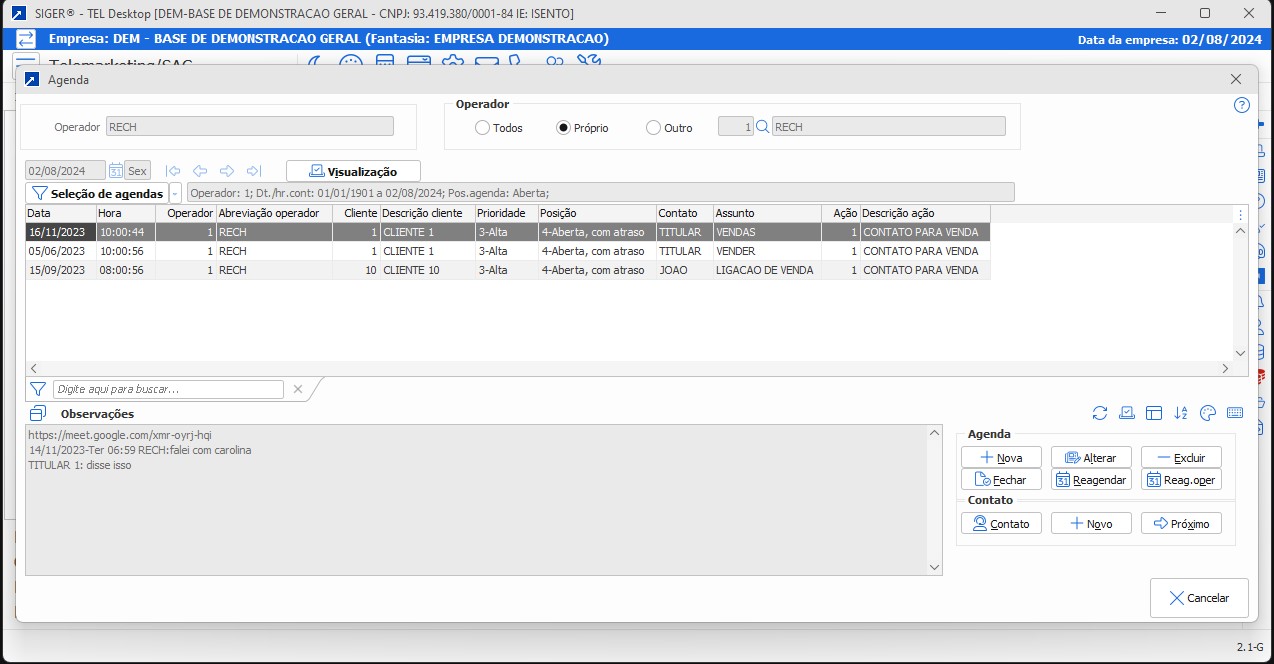Select the Outro operator radio button
The height and width of the screenshot is (664, 1274).
click(x=653, y=128)
